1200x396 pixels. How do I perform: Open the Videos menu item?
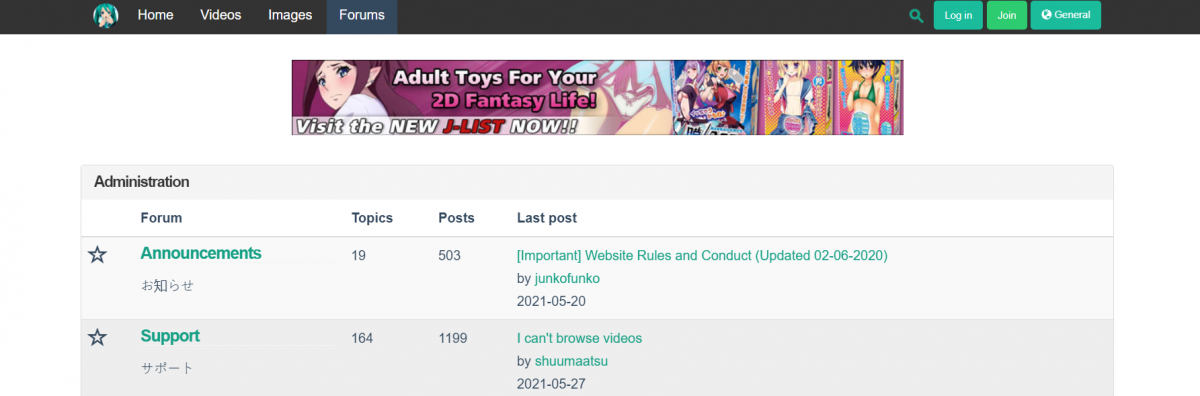pos(220,16)
